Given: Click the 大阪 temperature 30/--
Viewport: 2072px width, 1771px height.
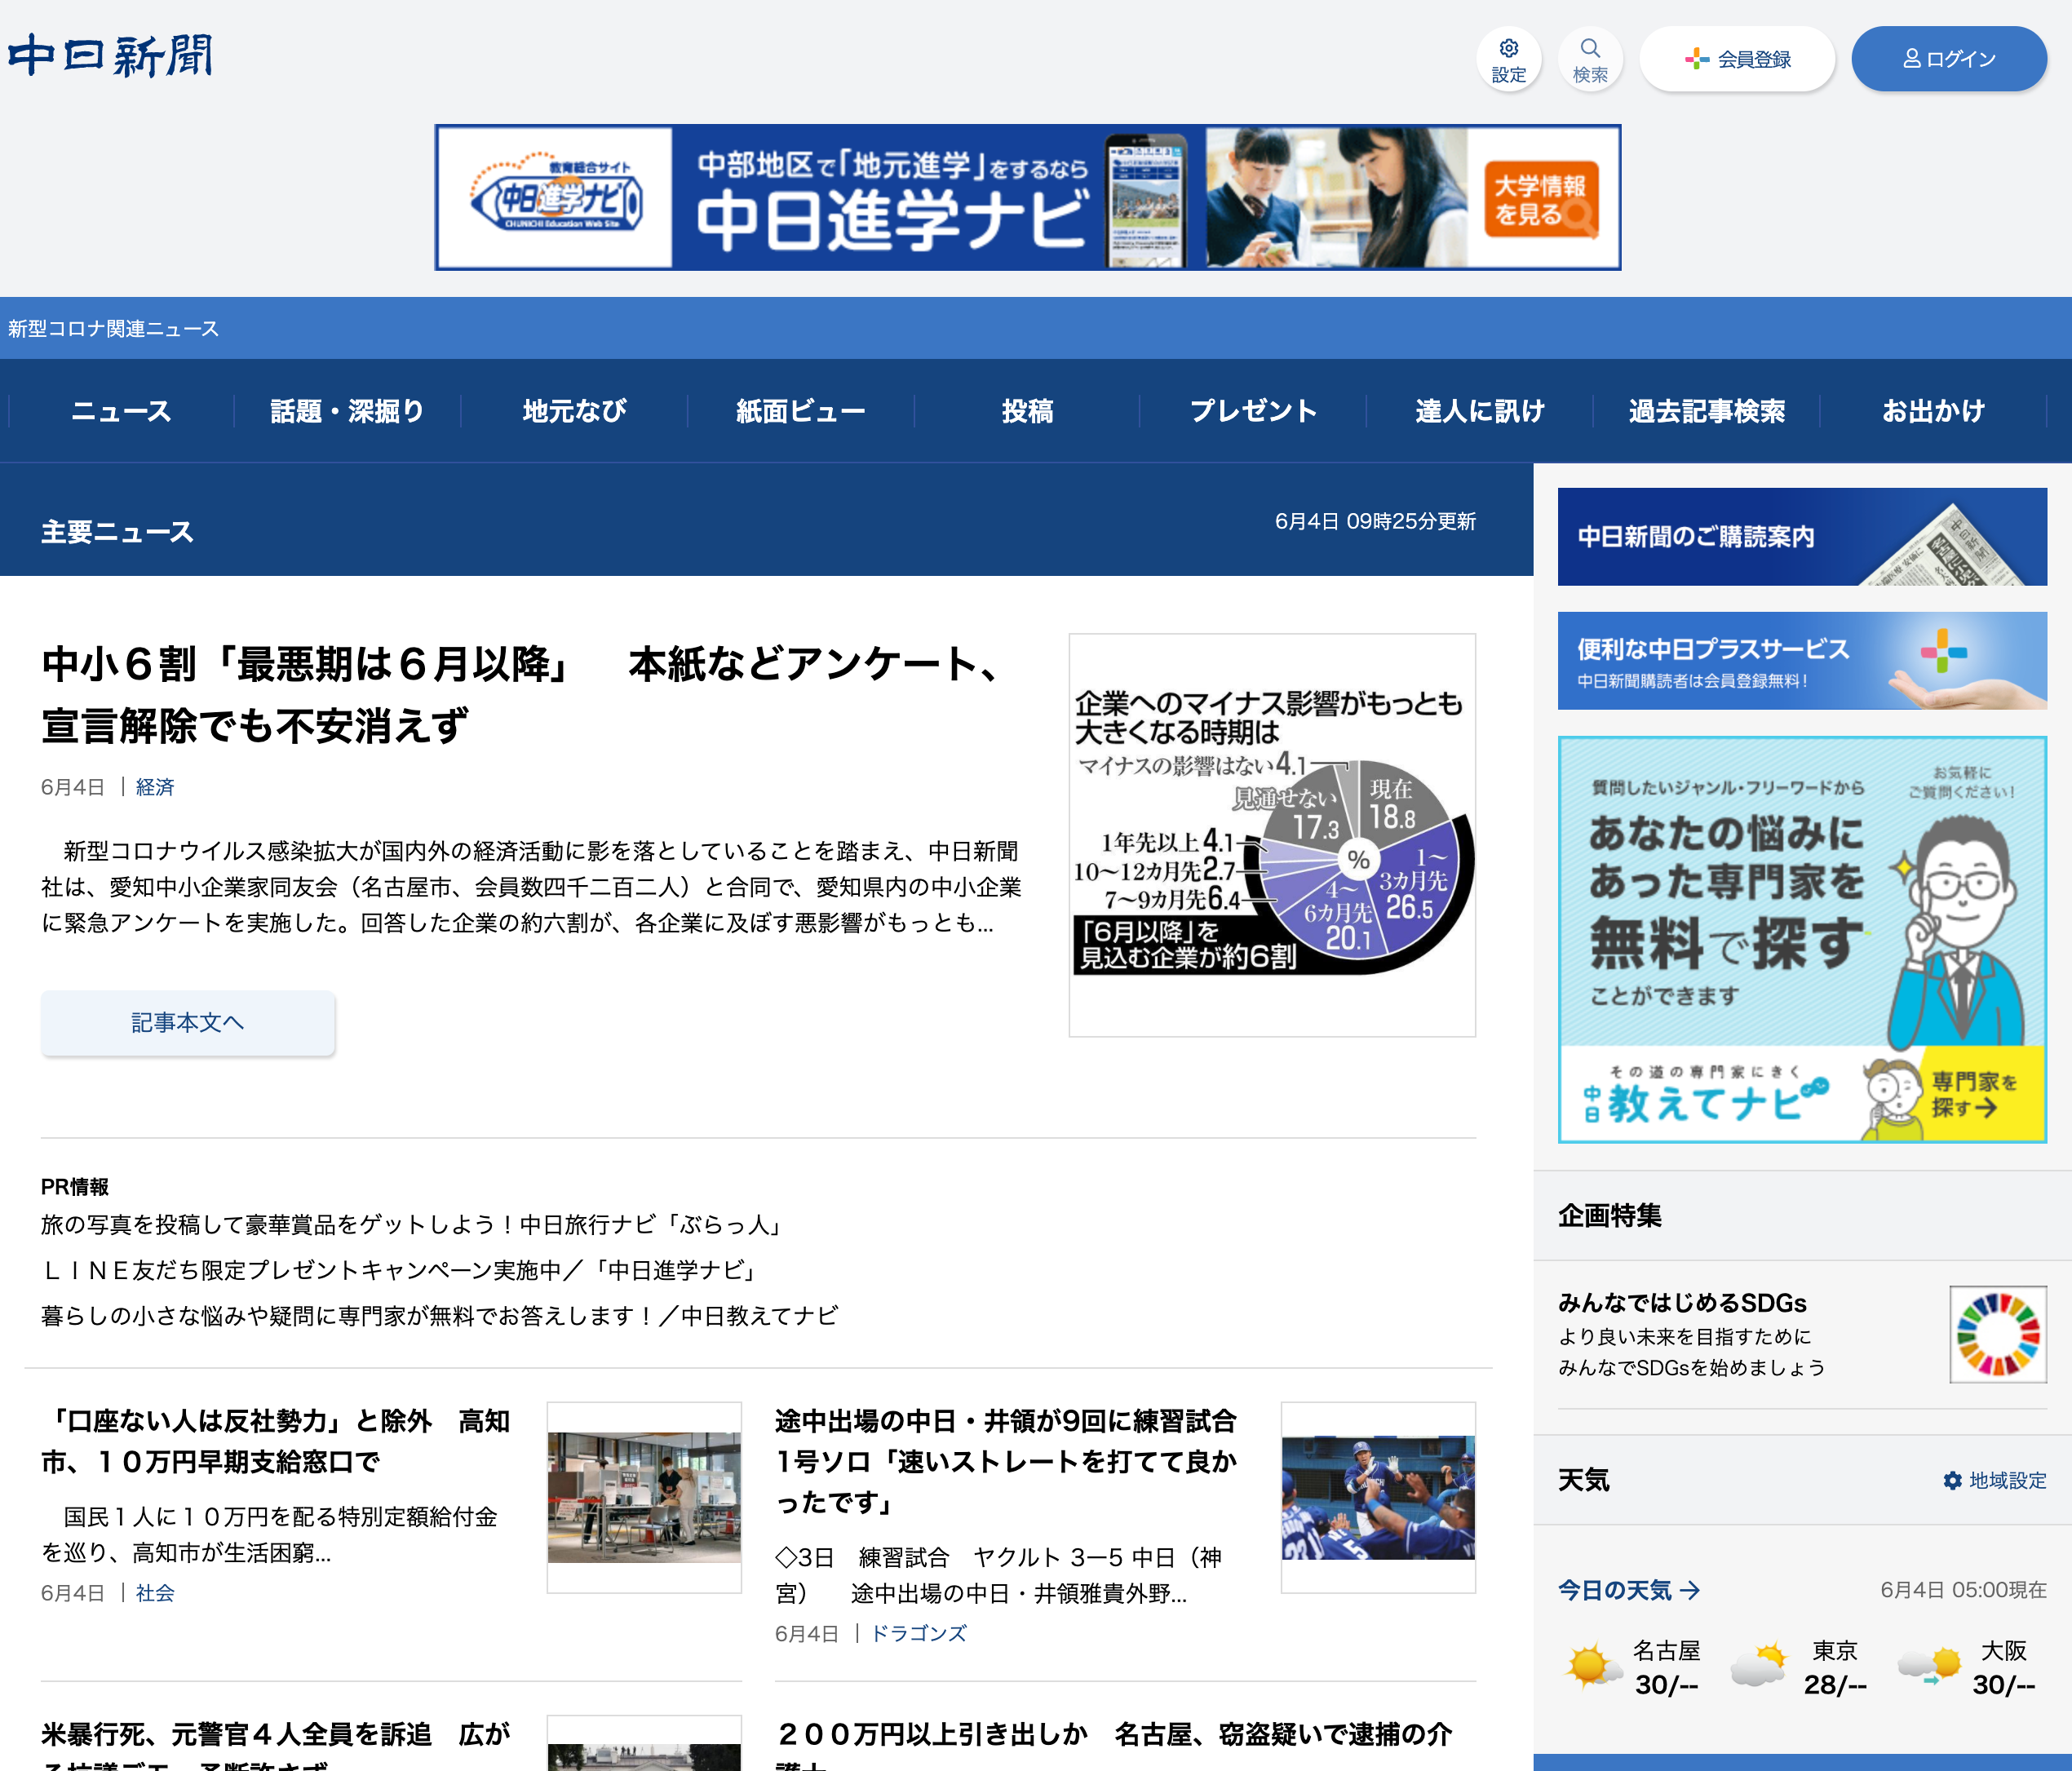Looking at the screenshot, I should (x=2003, y=1685).
